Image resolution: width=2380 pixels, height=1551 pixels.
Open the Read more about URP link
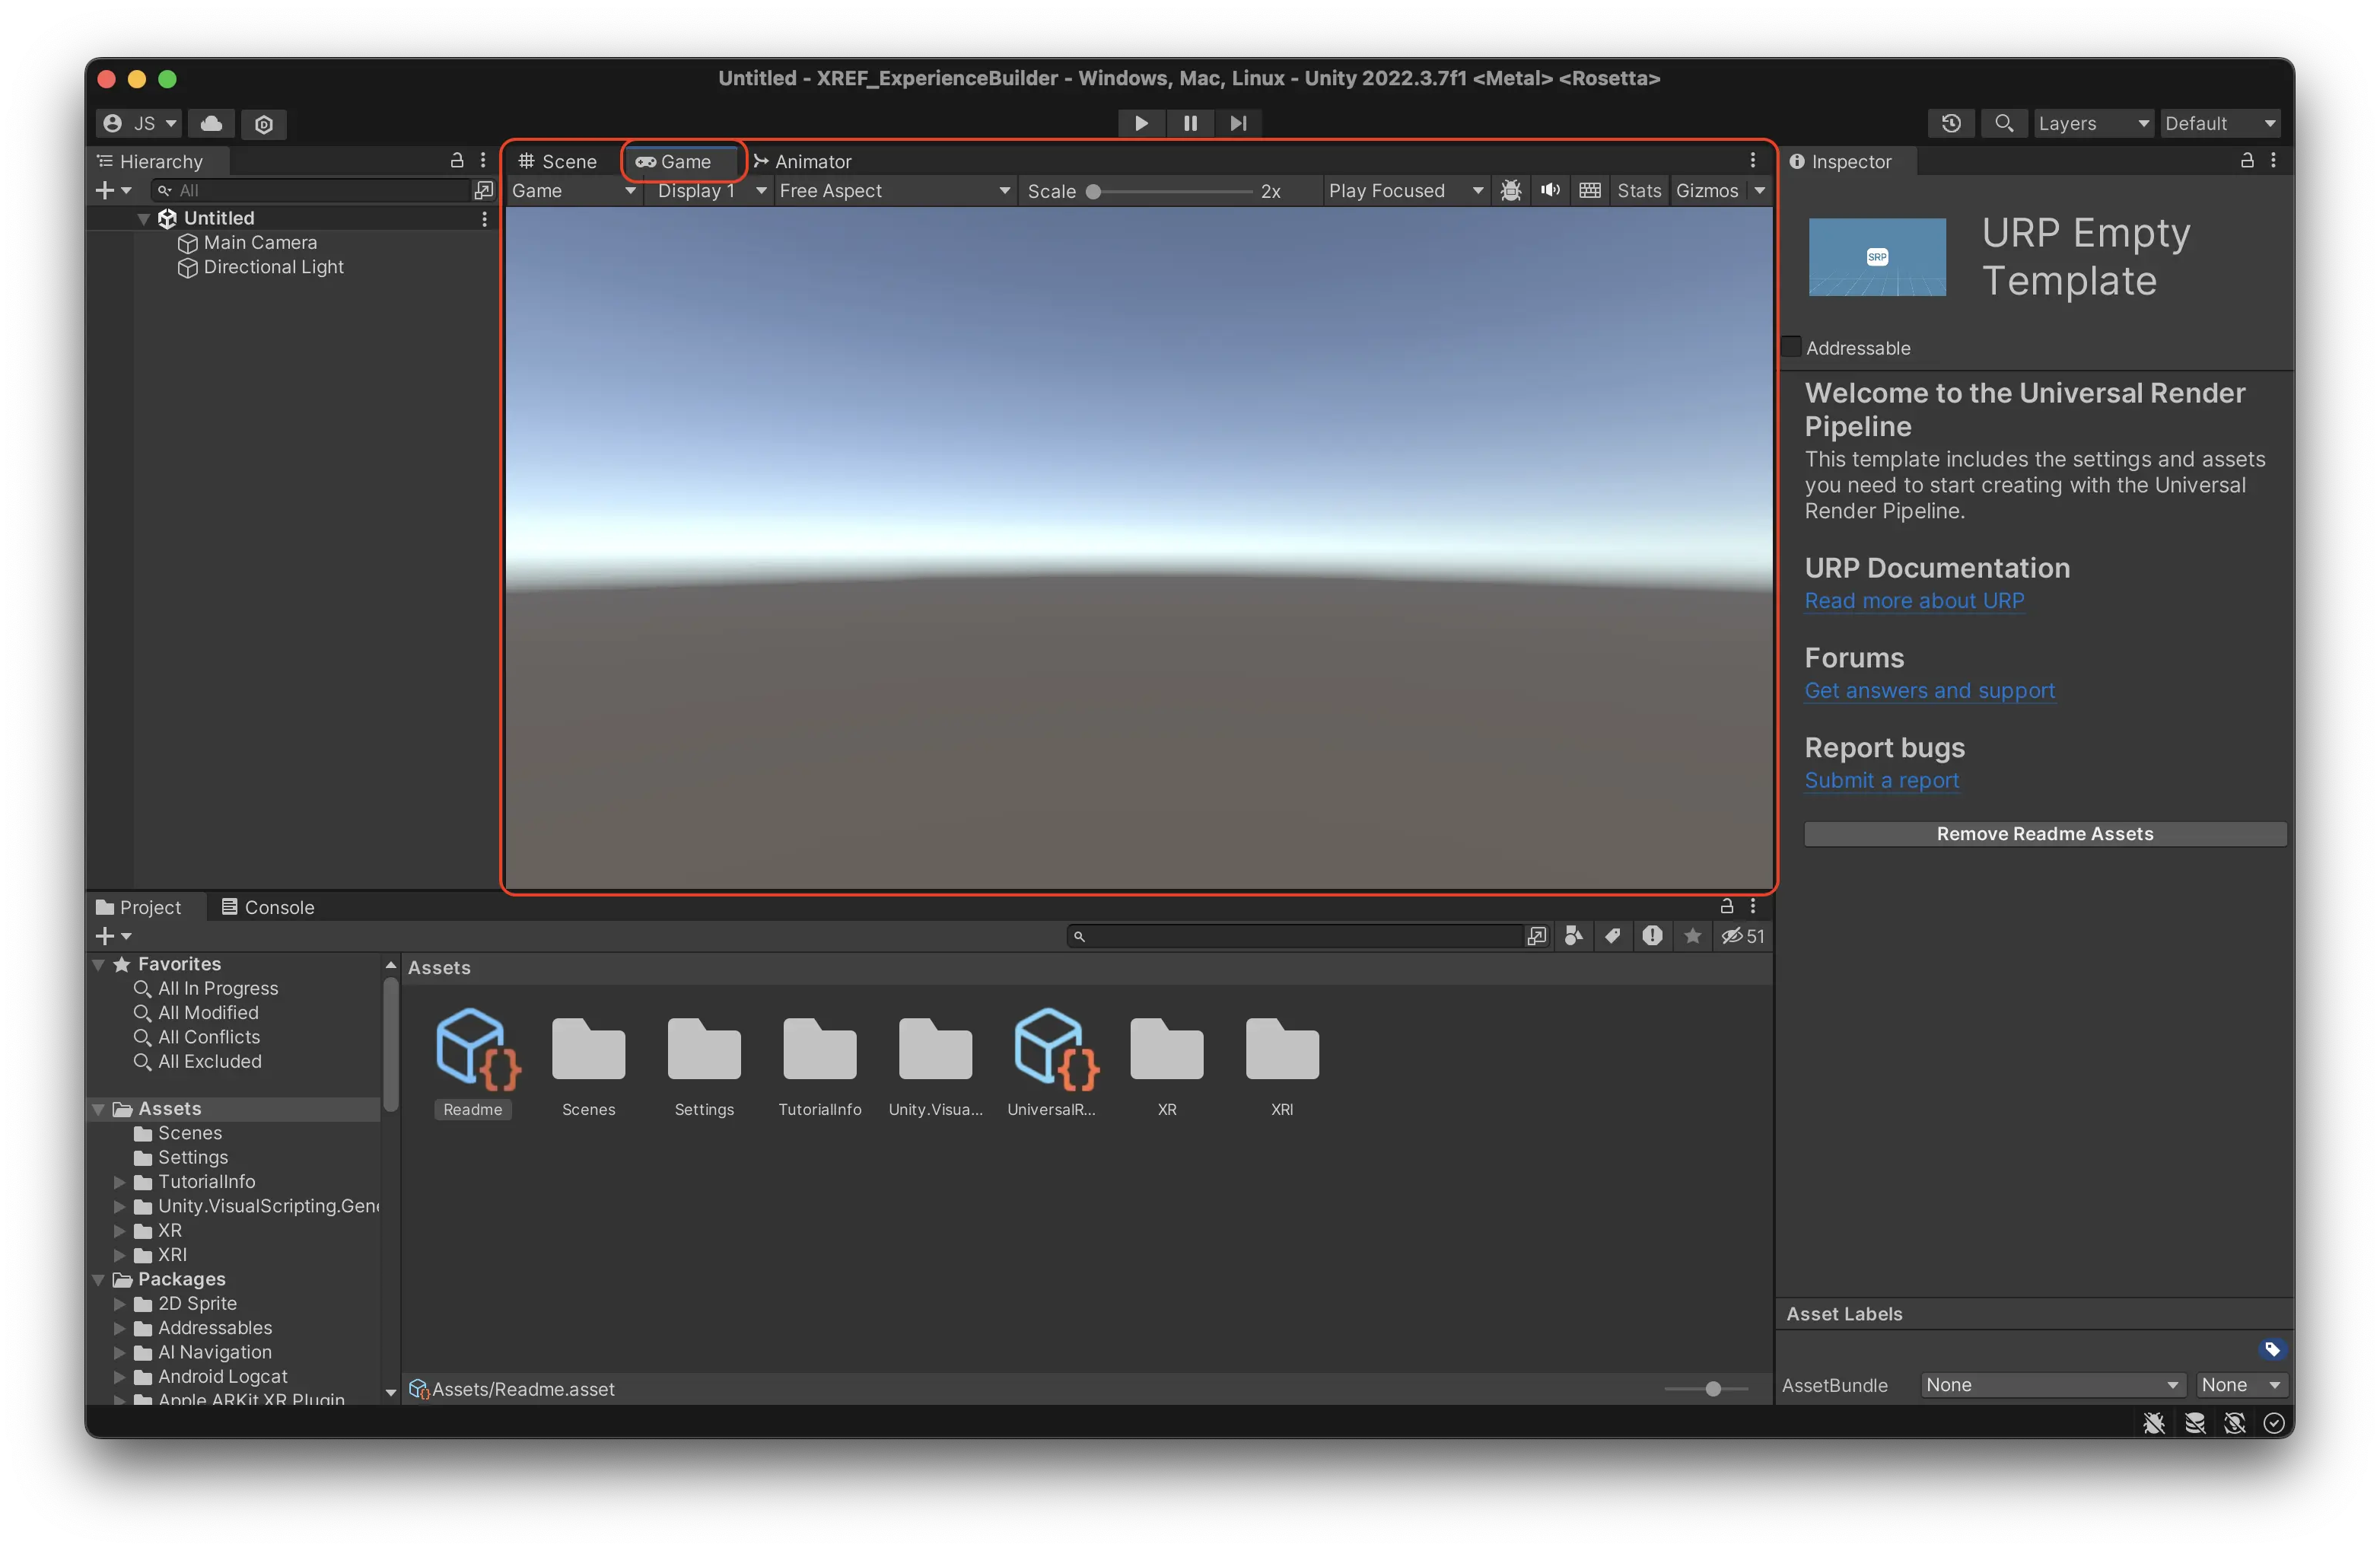point(1914,601)
